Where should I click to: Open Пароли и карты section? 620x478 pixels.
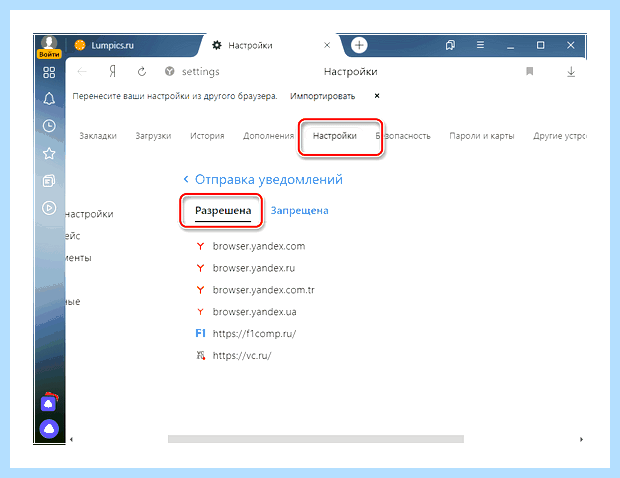[482, 136]
